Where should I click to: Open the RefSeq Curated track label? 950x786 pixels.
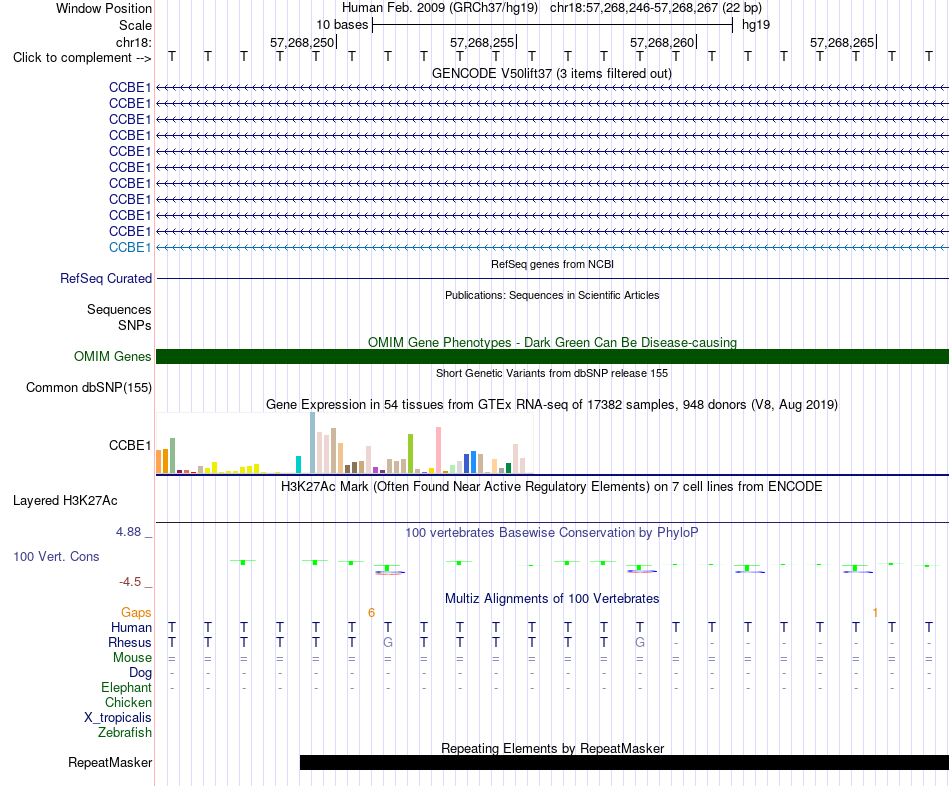105,278
